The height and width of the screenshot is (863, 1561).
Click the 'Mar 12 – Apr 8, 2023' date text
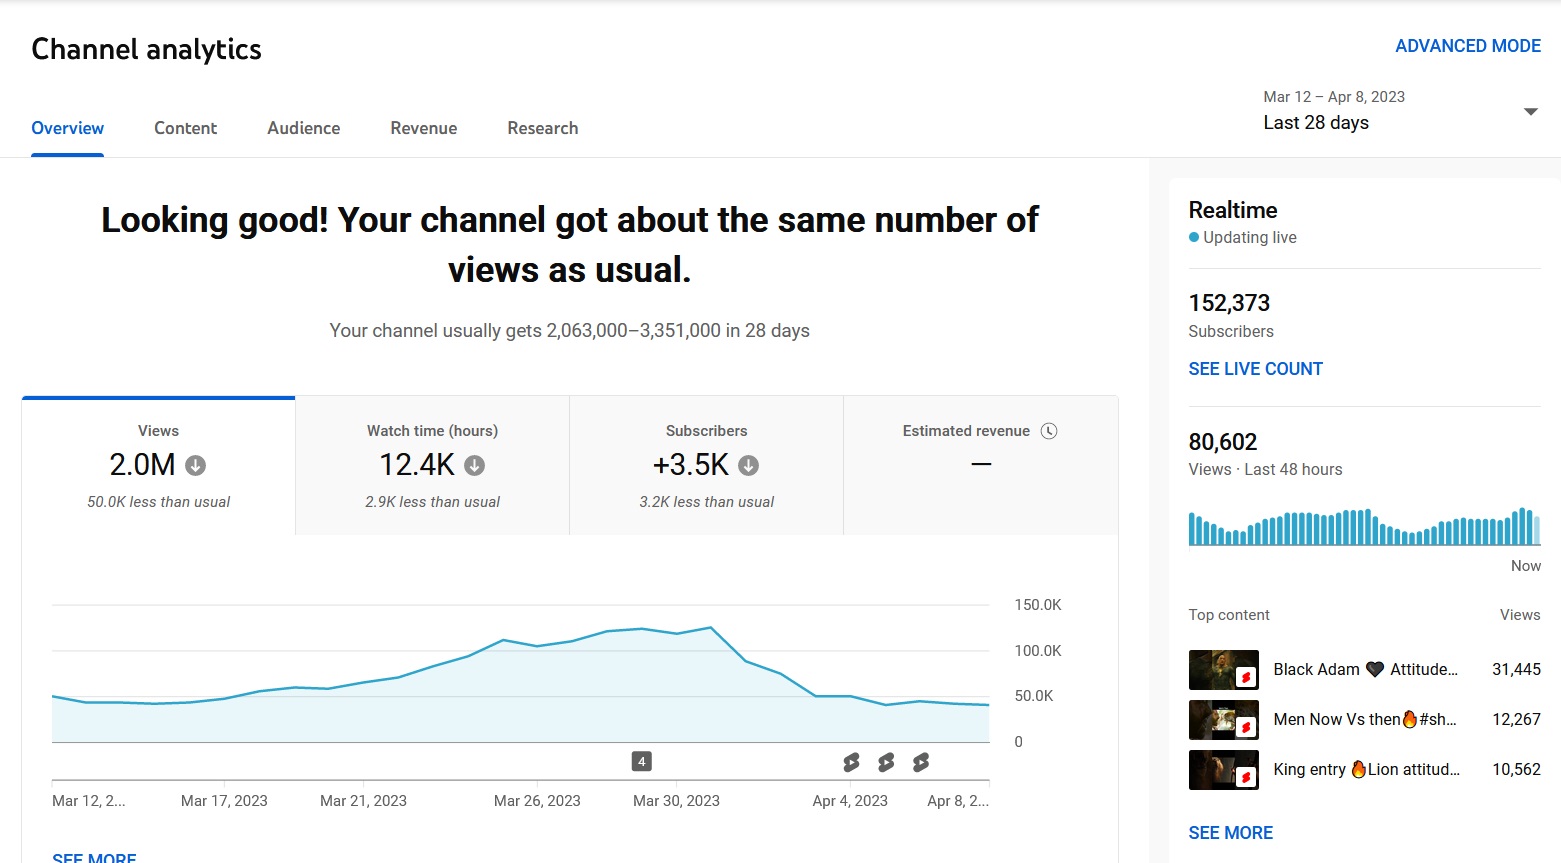click(1334, 97)
